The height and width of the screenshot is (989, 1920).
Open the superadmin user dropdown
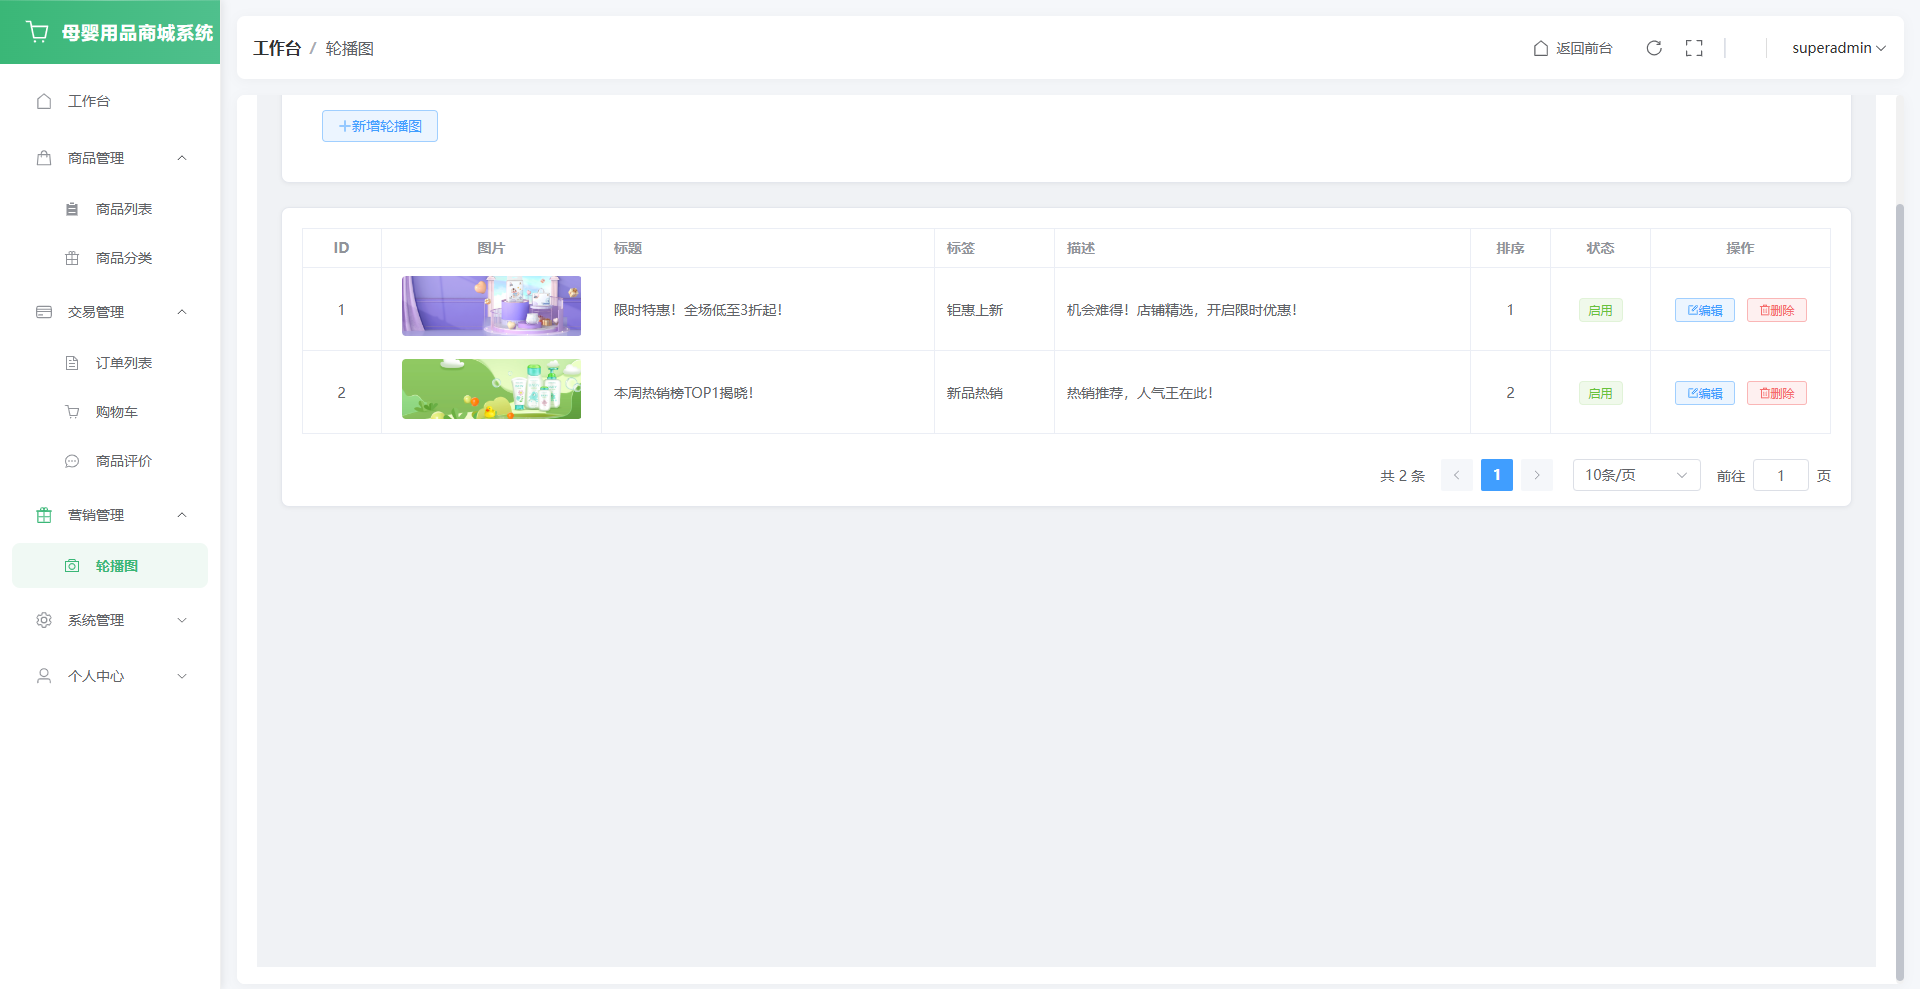(1838, 48)
